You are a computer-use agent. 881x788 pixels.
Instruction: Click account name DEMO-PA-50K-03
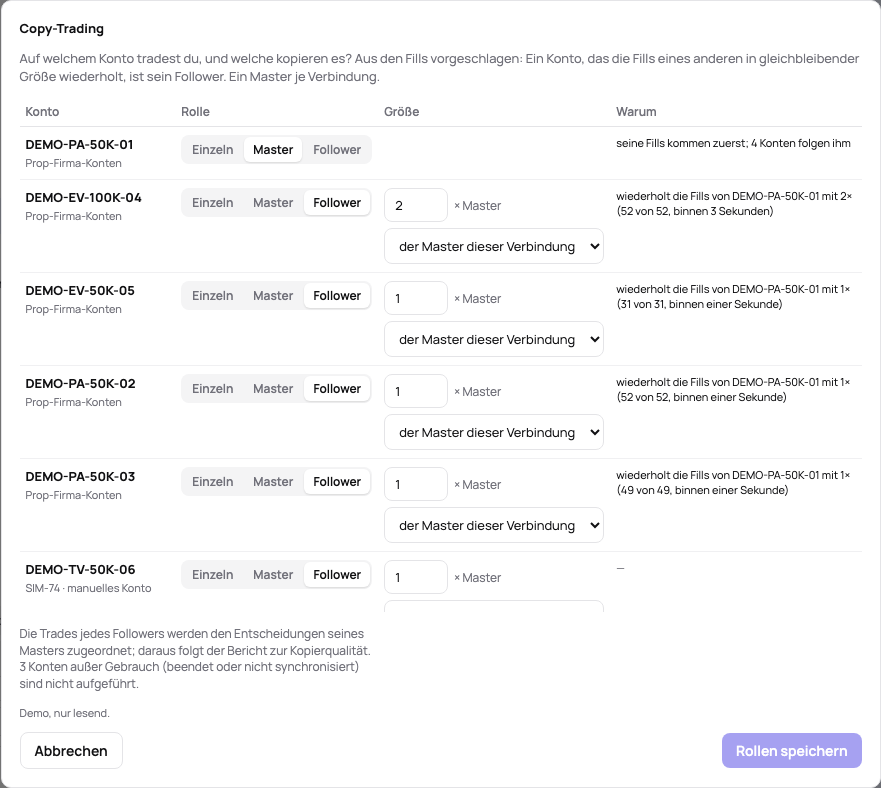click(80, 477)
